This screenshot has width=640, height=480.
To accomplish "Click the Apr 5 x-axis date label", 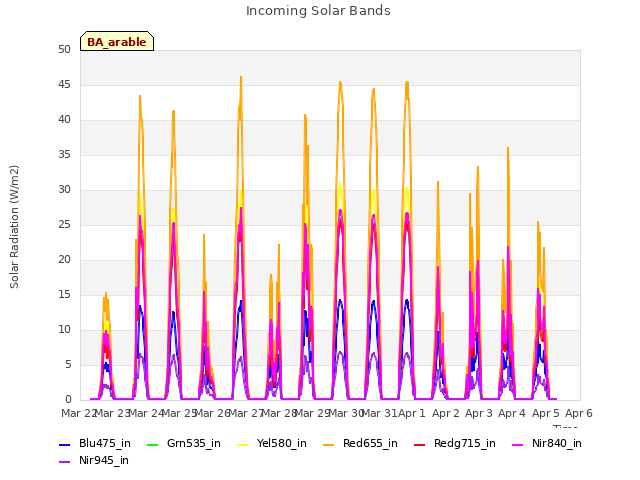I will 546,414.
